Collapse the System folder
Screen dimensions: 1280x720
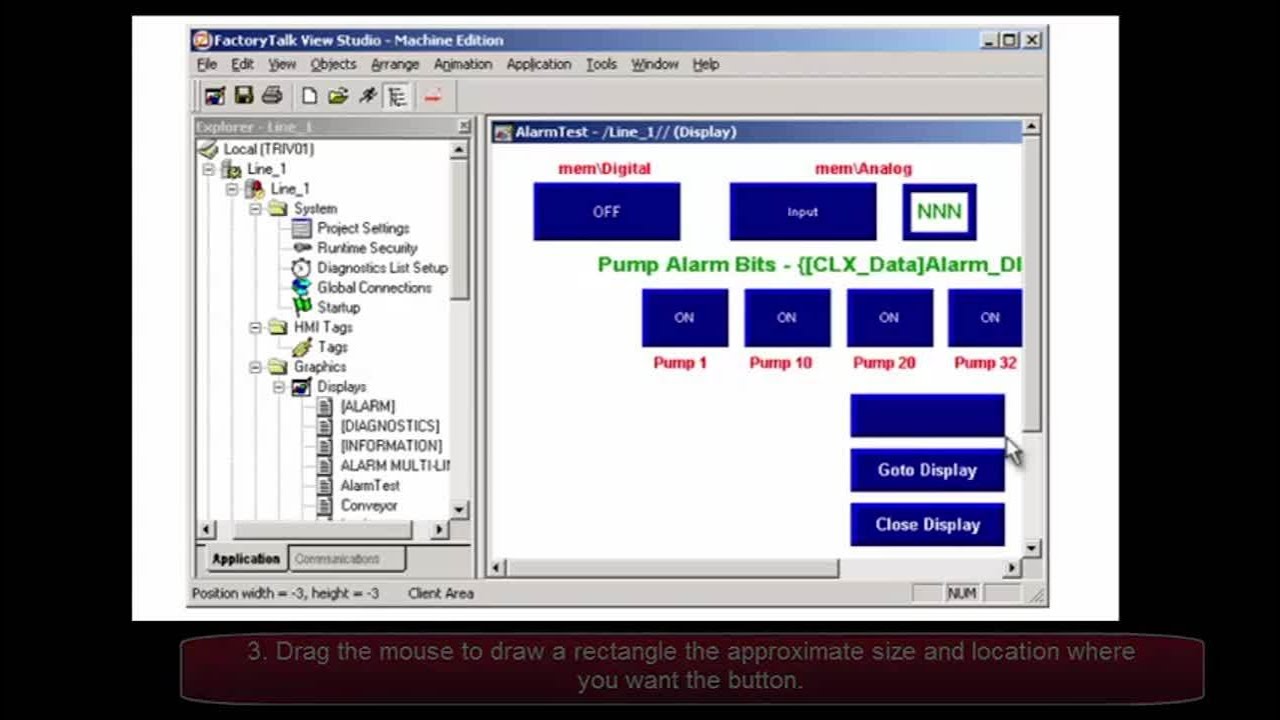coord(255,208)
